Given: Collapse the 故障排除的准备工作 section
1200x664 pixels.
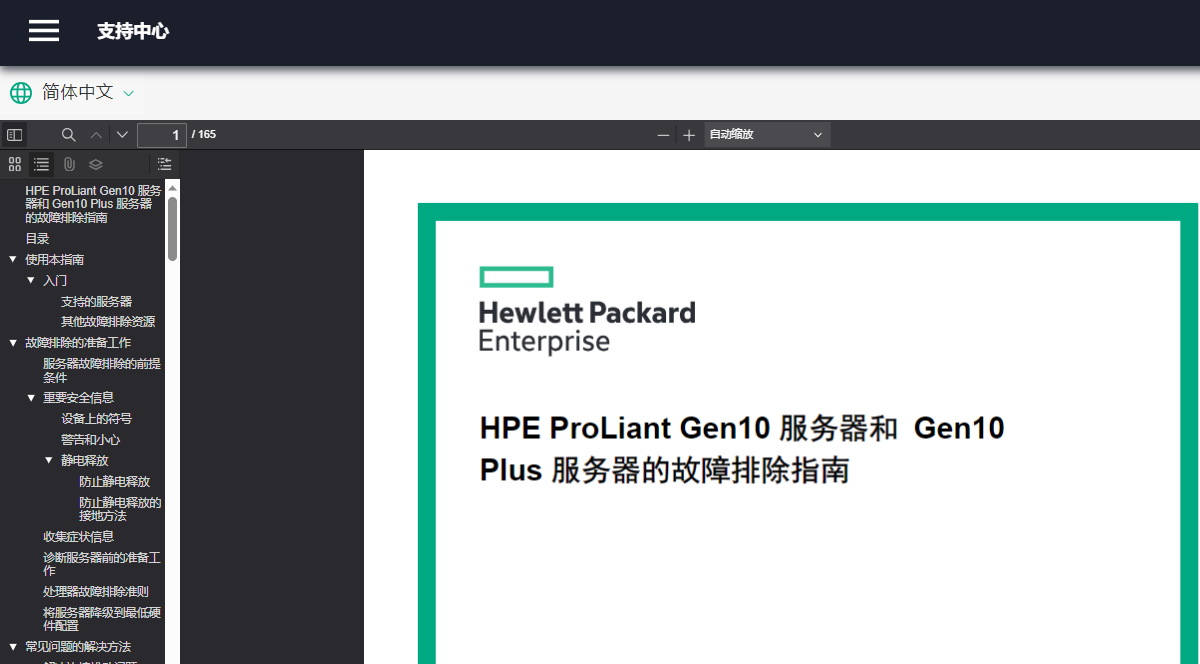Looking at the screenshot, I should tap(13, 343).
